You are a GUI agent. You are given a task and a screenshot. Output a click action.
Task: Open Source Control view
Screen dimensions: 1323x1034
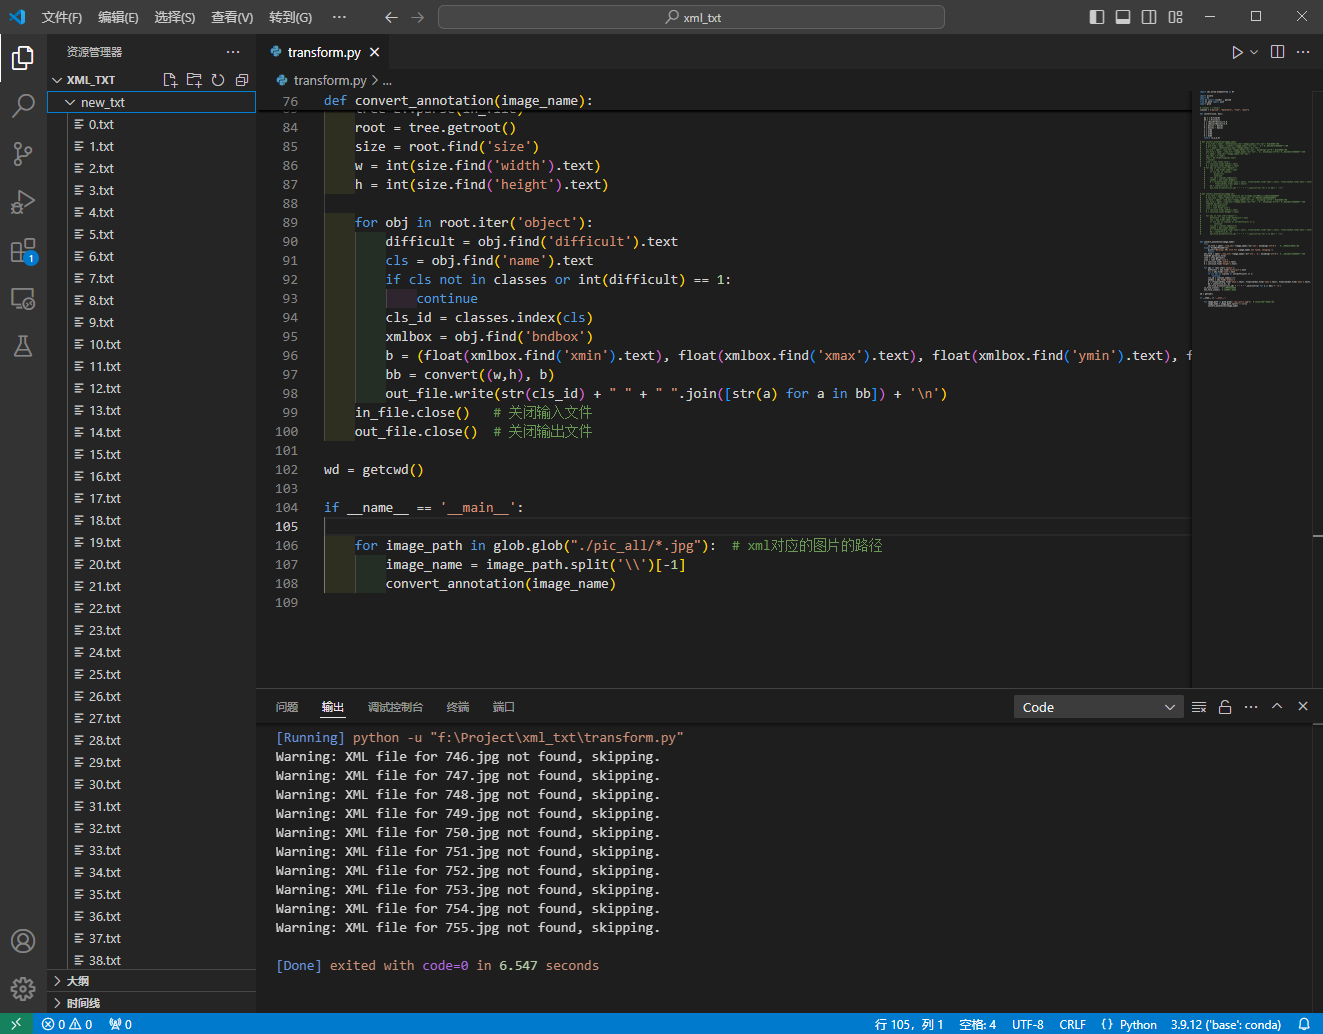click(23, 153)
